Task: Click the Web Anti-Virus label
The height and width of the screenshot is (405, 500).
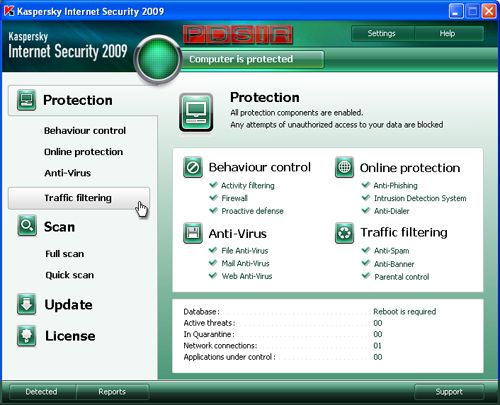Action: pos(247,276)
